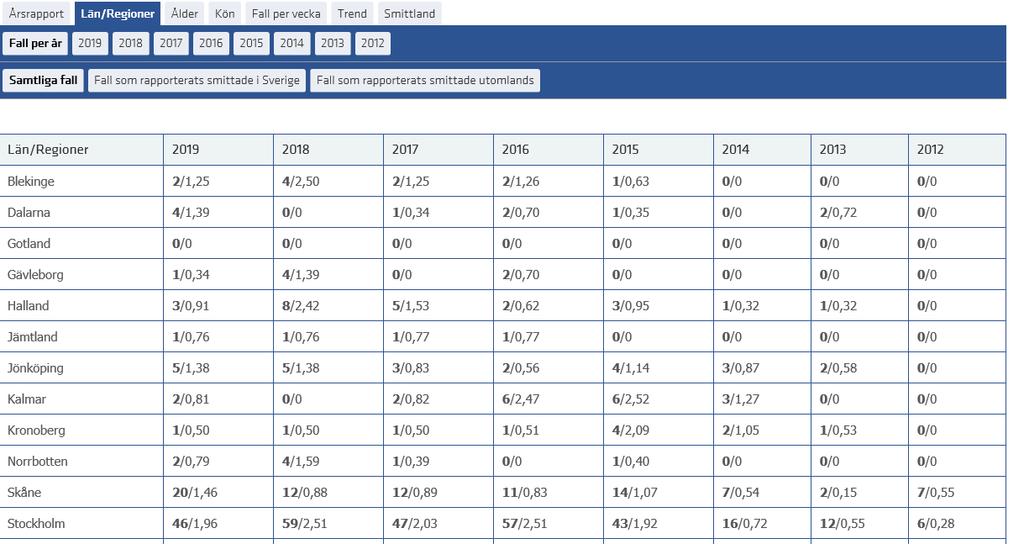The width and height of the screenshot is (1024, 544).
Task: Choose year 2016 filter button
Action: tap(211, 43)
